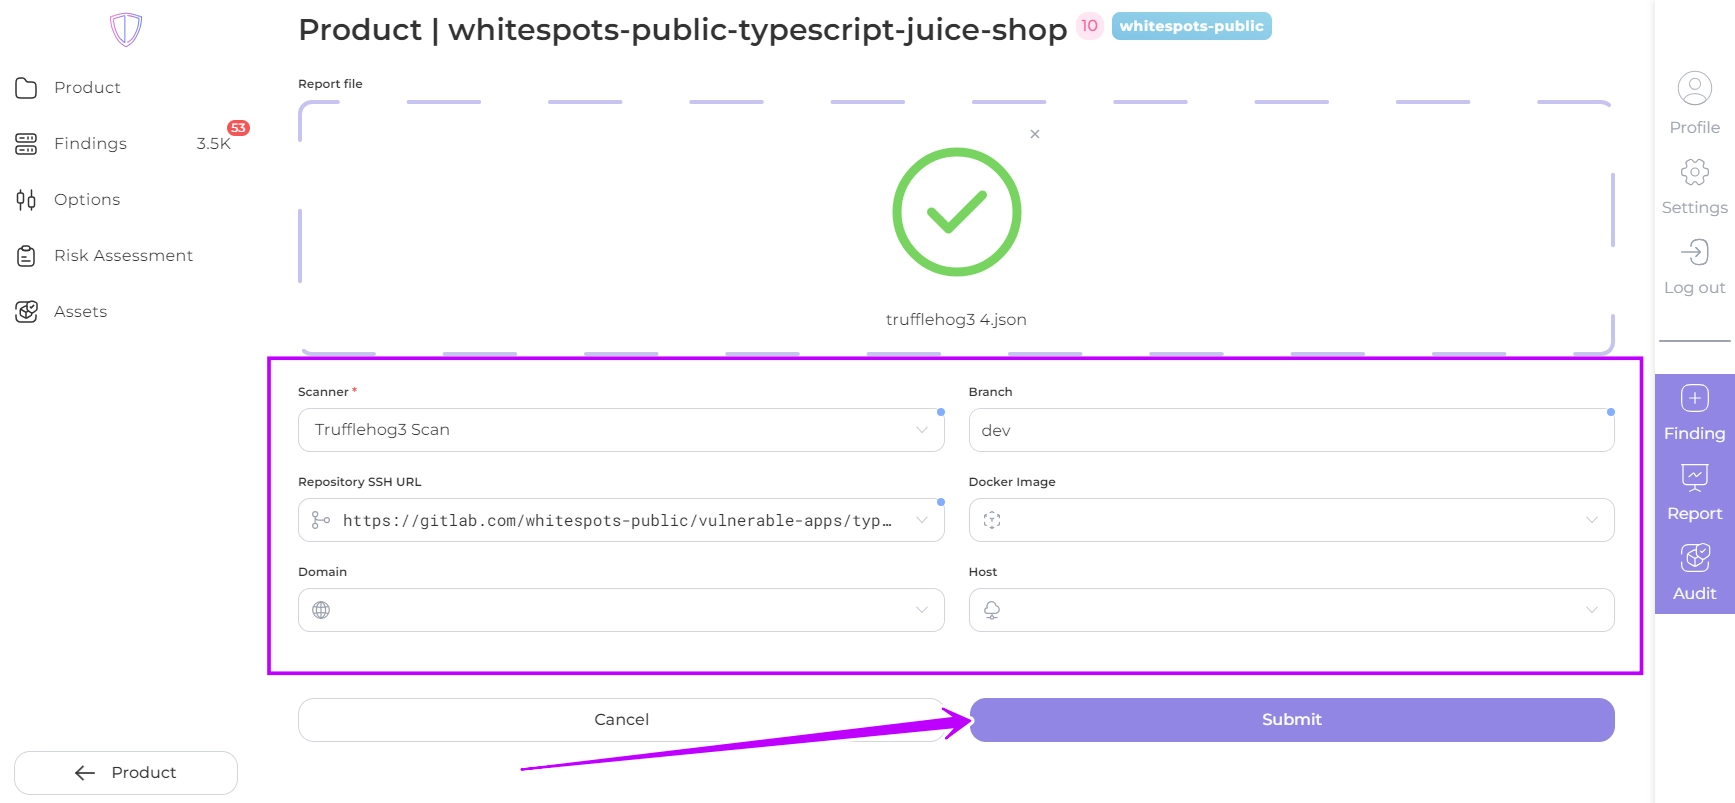Click the shield logo icon
Viewport: 1735px width, 803px height.
[x=126, y=29]
